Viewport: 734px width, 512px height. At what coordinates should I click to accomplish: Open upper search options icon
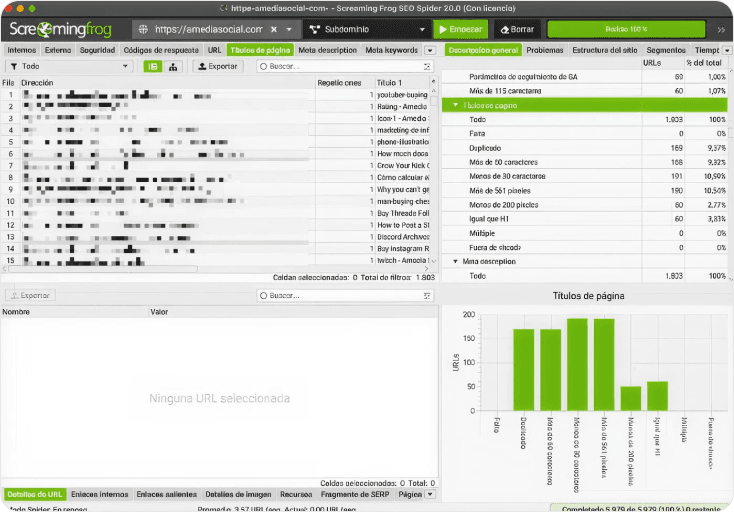tap(427, 66)
